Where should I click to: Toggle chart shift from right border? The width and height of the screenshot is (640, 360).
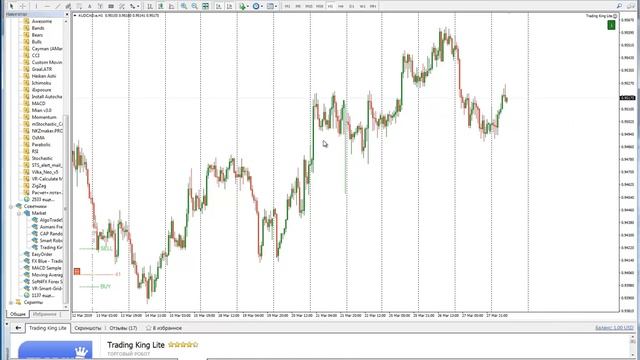coord(229,6)
